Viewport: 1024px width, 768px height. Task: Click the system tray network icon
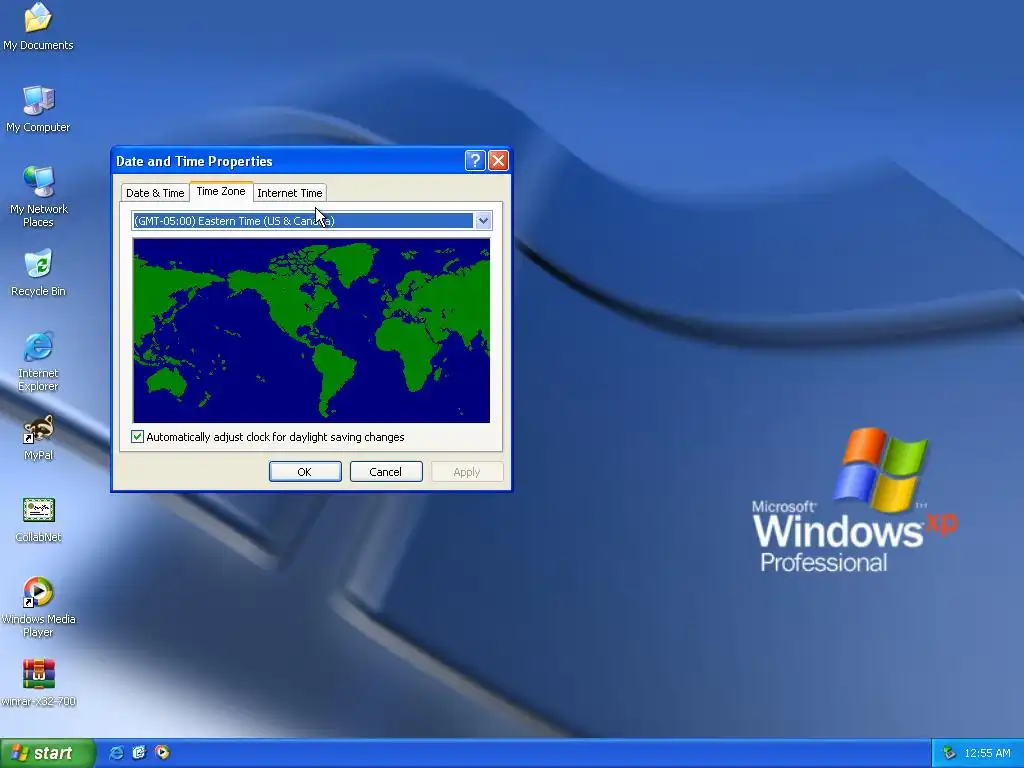pos(949,754)
